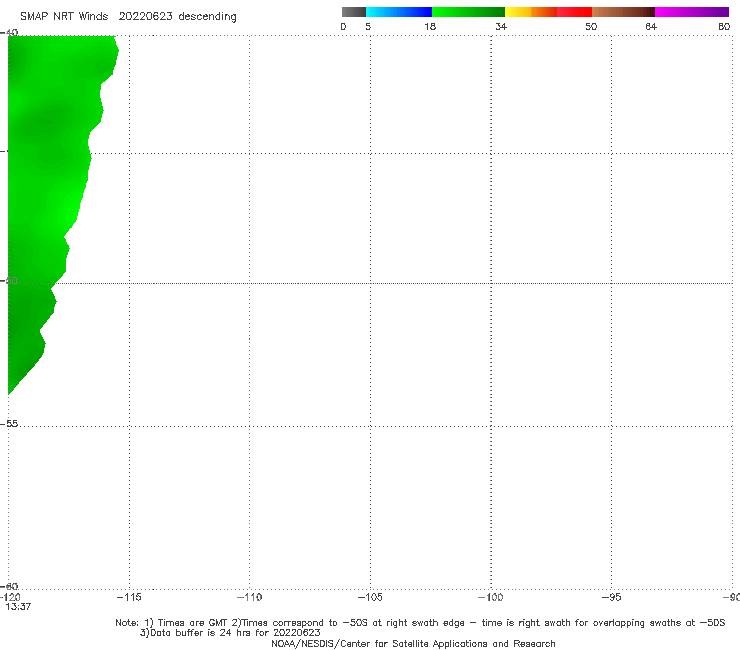Click the latitude label '-55'
This screenshot has height=650, width=740.
click(x=9, y=423)
